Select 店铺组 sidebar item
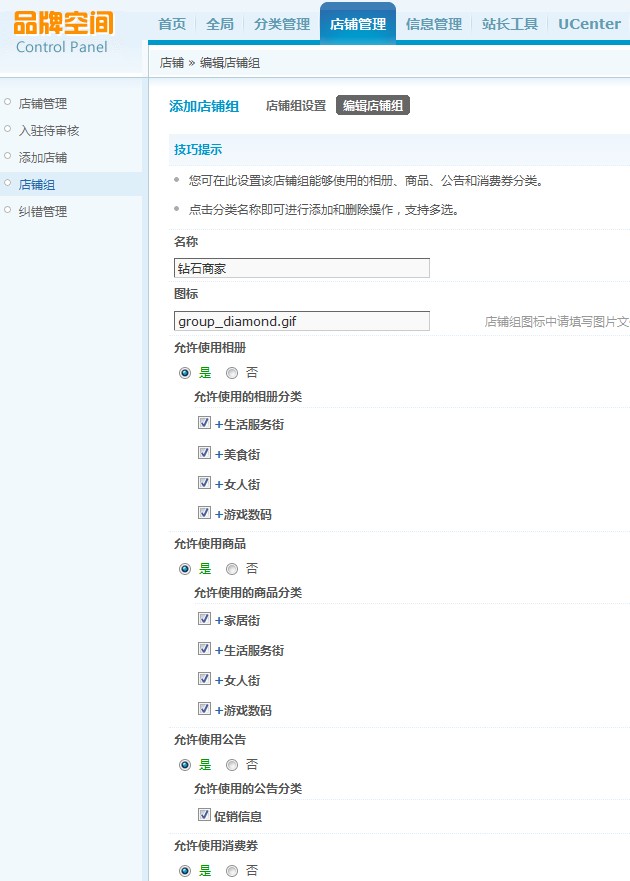The height and width of the screenshot is (881, 630). [x=37, y=184]
